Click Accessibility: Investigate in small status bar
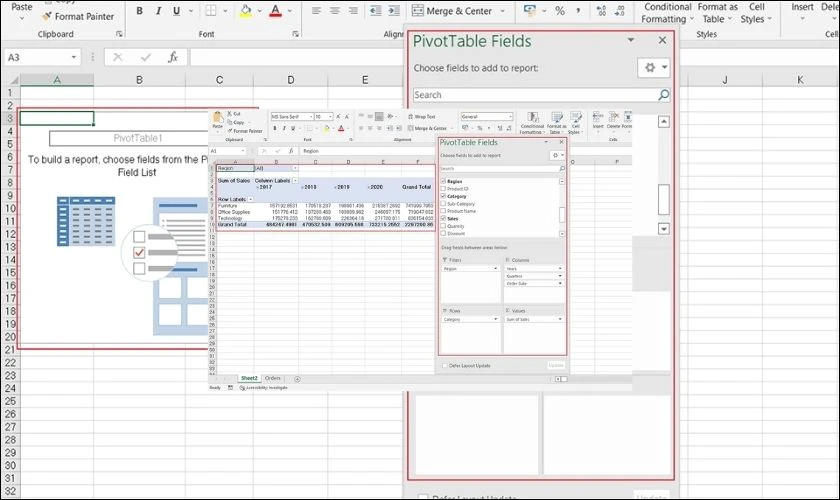Image resolution: width=840 pixels, height=500 pixels. 263,387
